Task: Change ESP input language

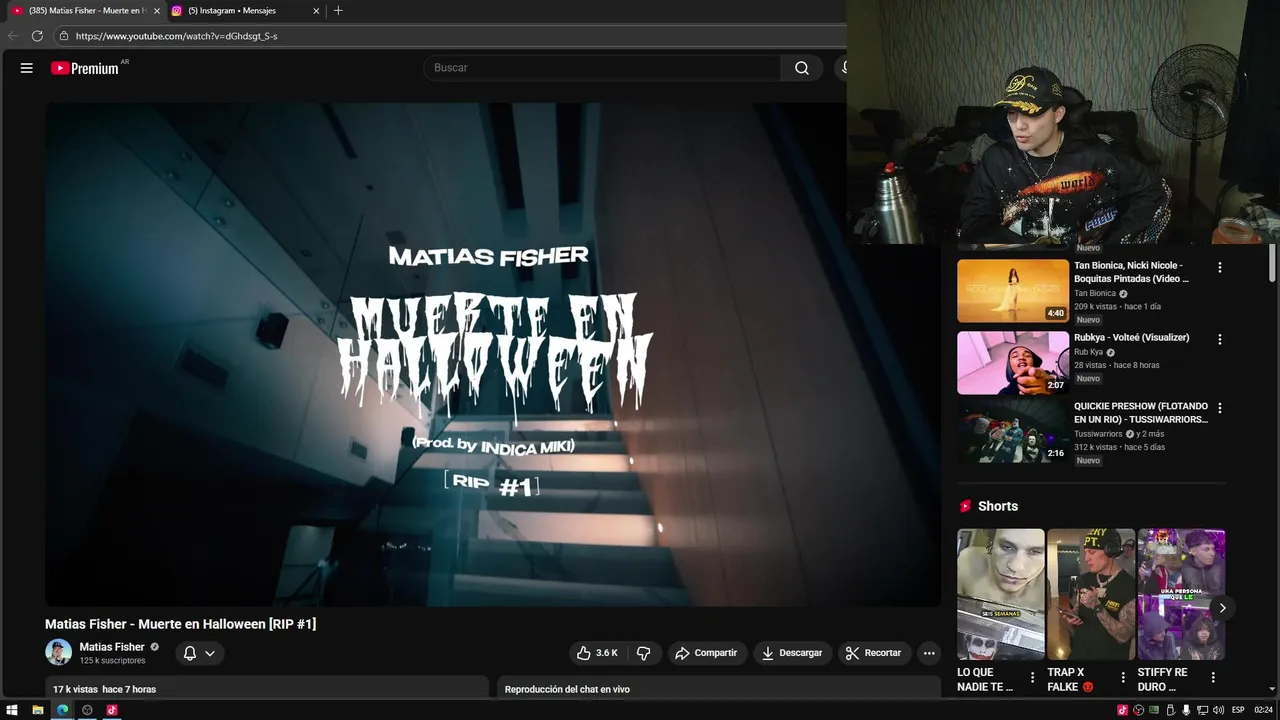Action: [1238, 710]
